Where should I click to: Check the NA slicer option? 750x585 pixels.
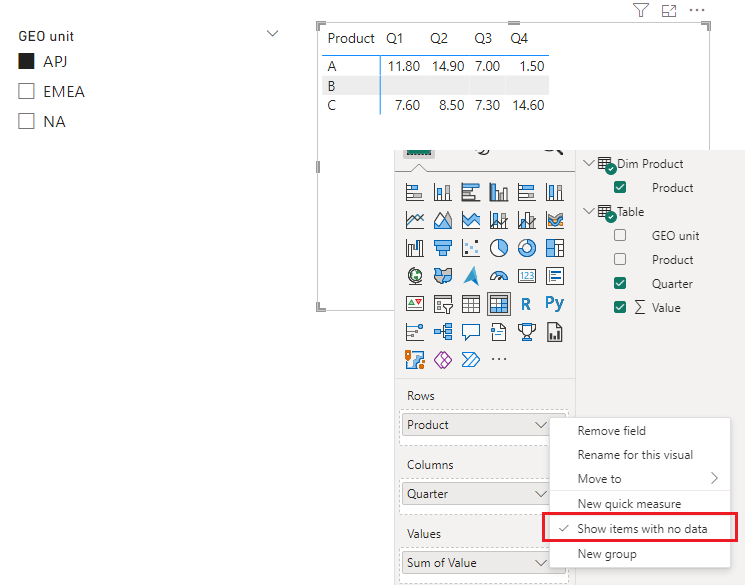26,121
